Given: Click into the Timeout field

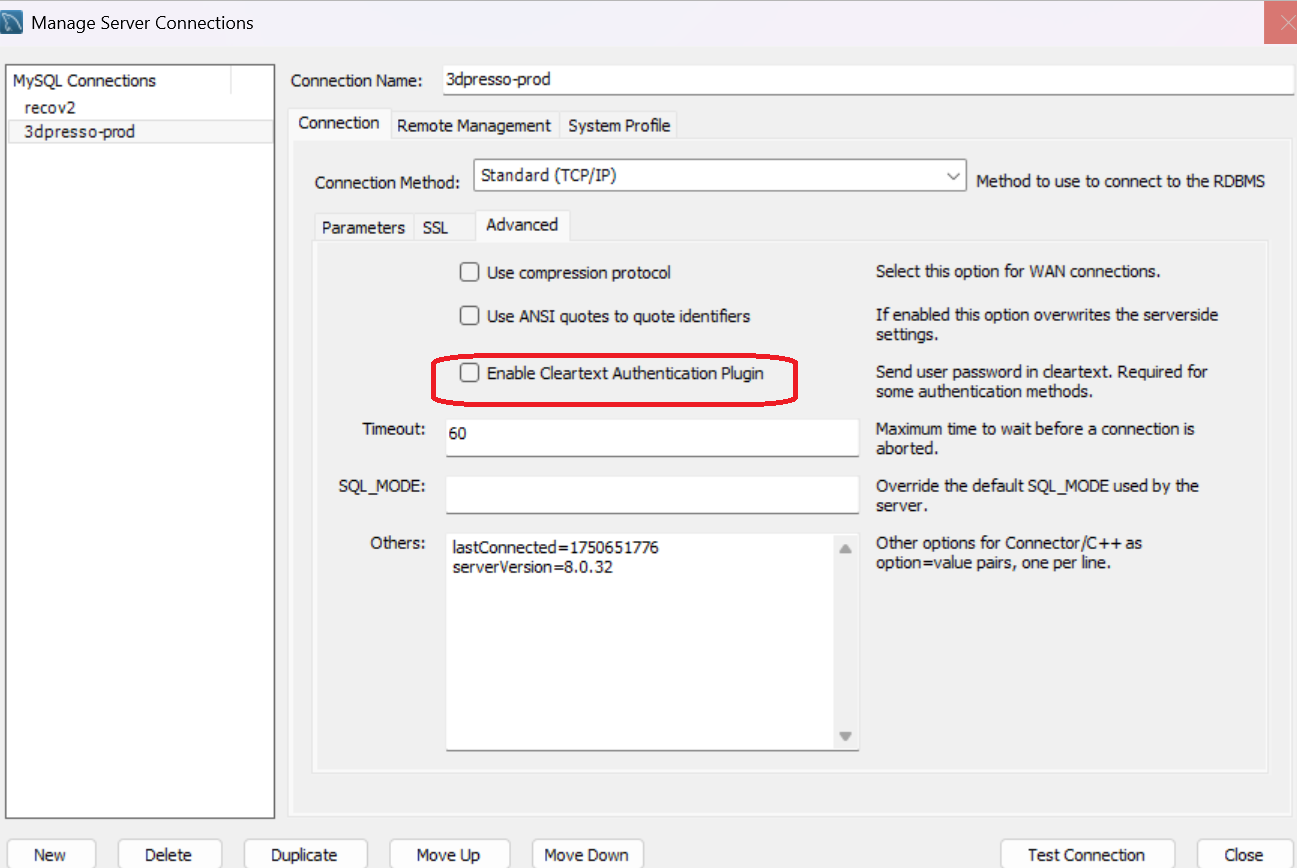Looking at the screenshot, I should tap(652, 436).
